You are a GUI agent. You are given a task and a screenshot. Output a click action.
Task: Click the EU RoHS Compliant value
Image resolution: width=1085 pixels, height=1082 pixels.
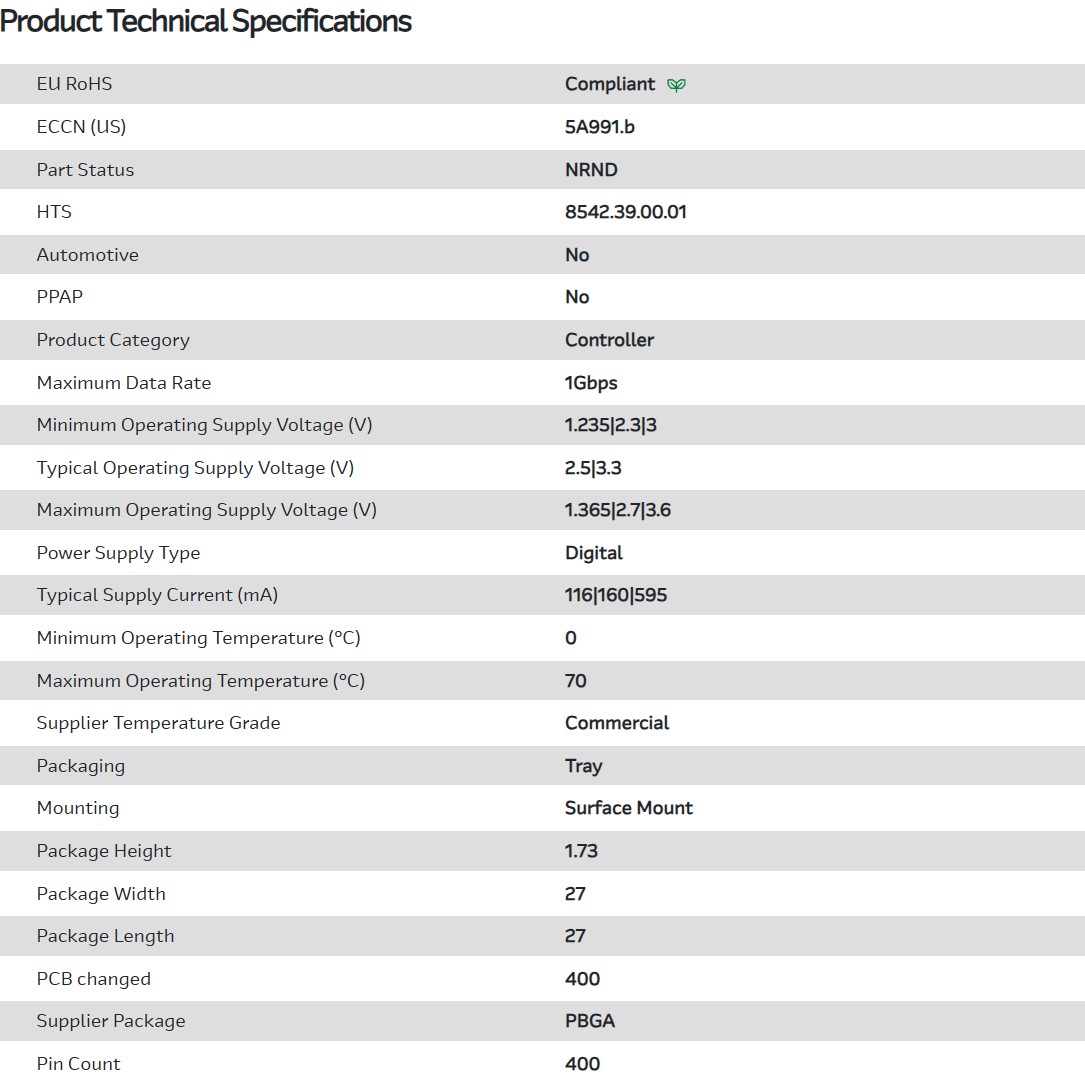[610, 84]
